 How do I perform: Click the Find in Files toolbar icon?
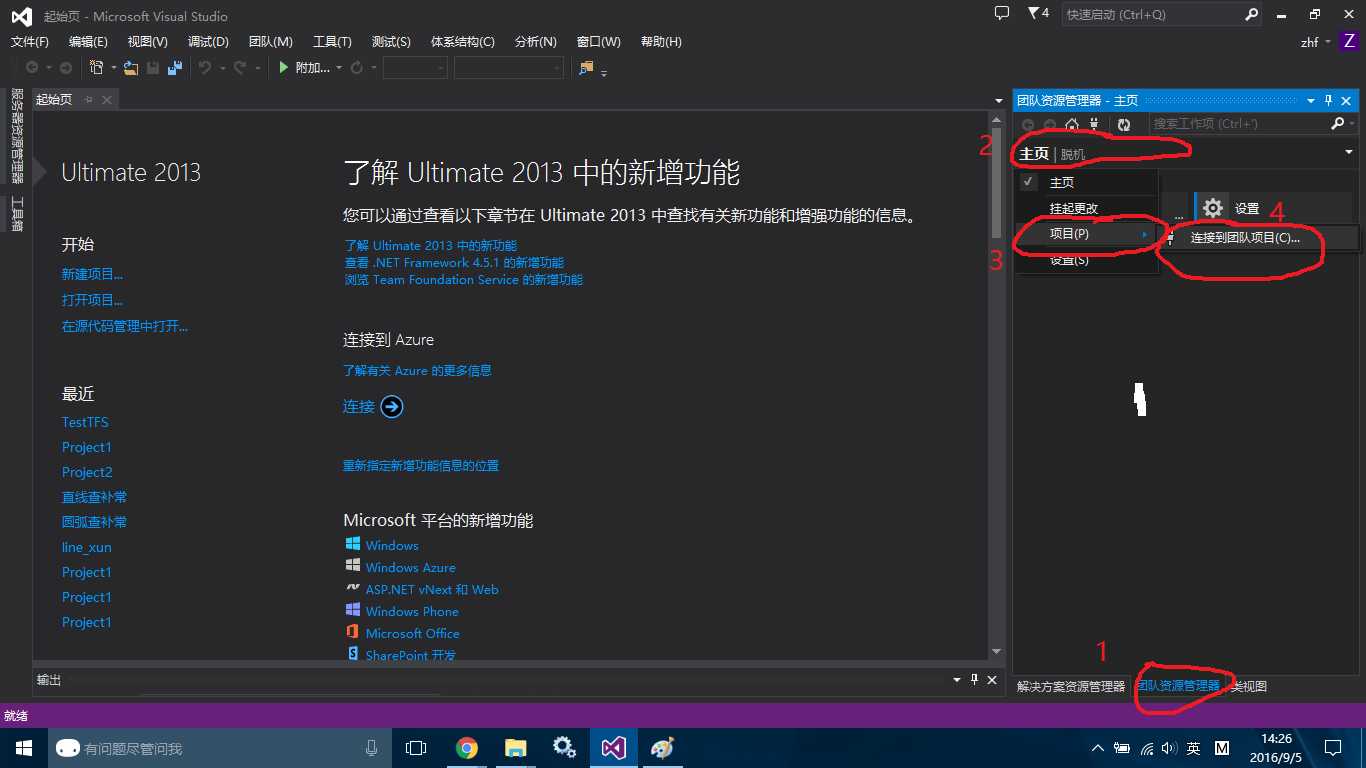coord(586,67)
